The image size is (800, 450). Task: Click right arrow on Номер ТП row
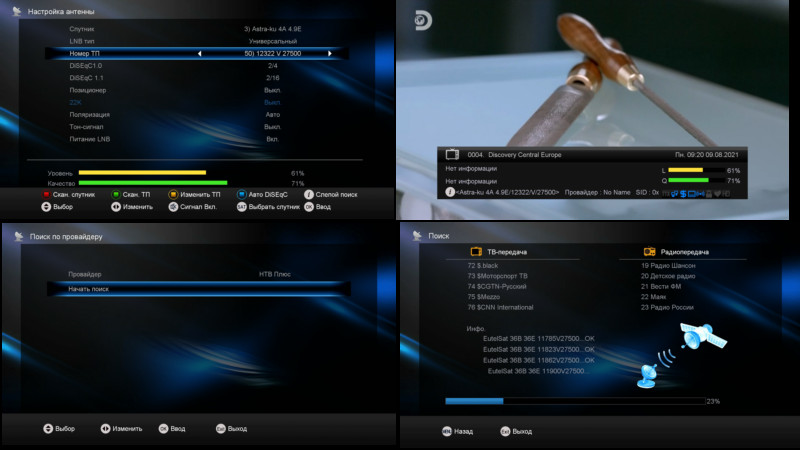click(330, 53)
